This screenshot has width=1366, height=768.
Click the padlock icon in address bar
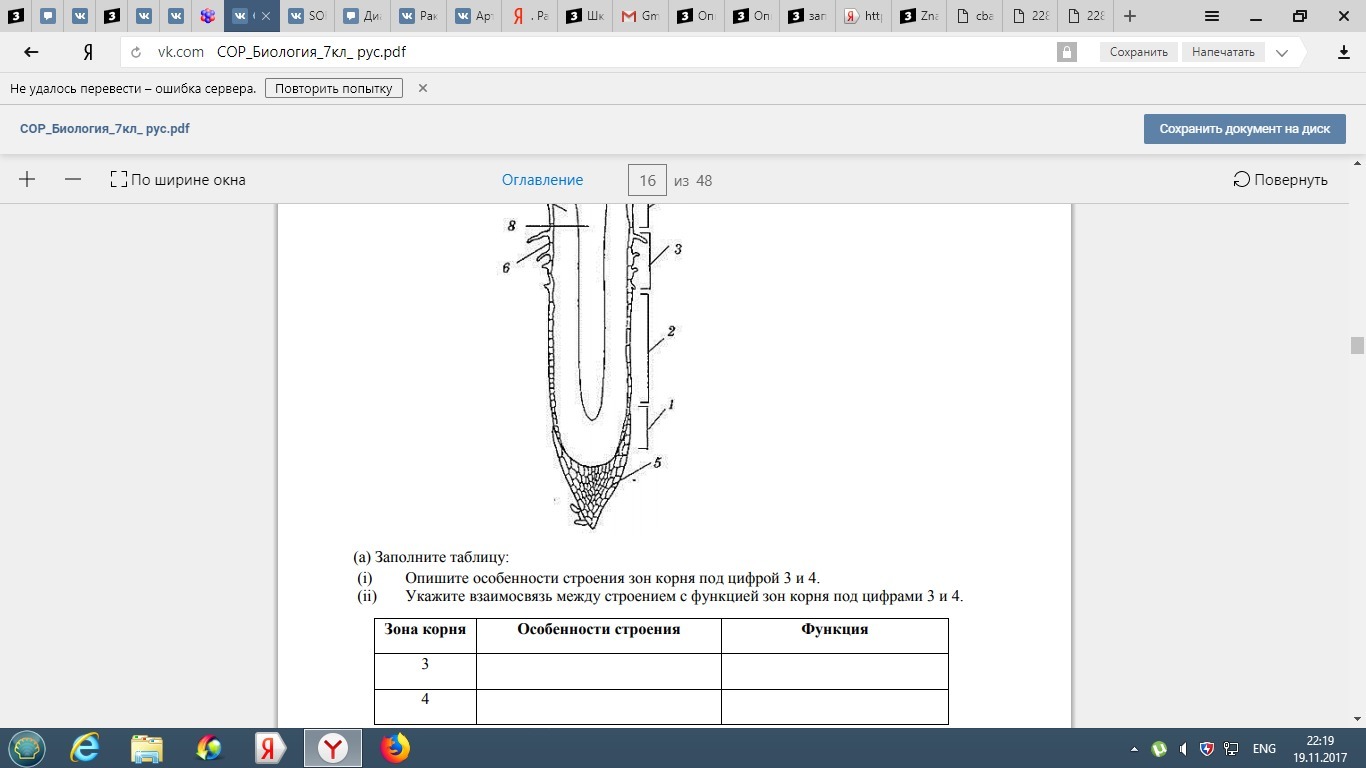[x=1067, y=52]
